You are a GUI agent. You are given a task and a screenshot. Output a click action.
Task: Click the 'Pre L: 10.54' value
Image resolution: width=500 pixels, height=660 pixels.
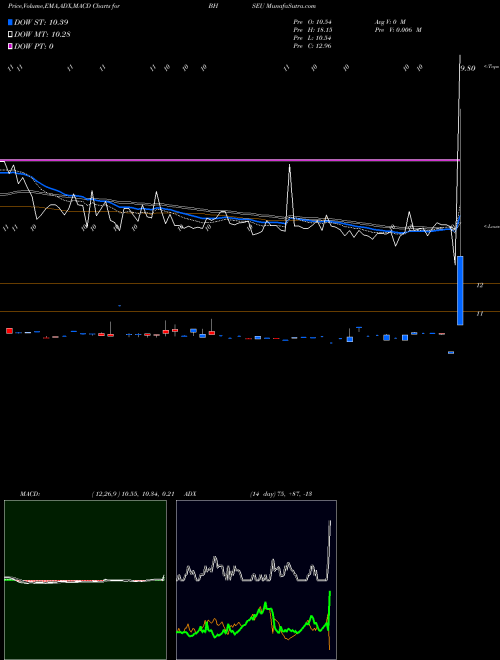312,38
